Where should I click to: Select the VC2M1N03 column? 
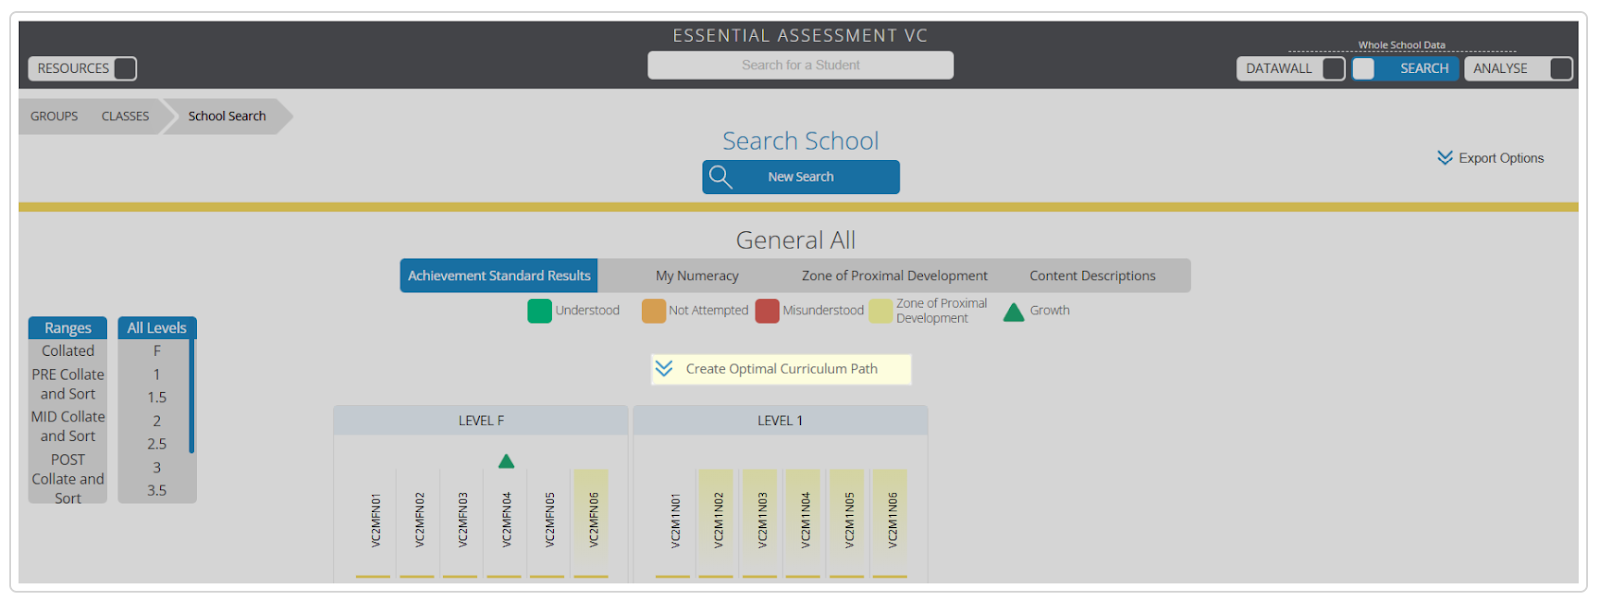click(762, 523)
